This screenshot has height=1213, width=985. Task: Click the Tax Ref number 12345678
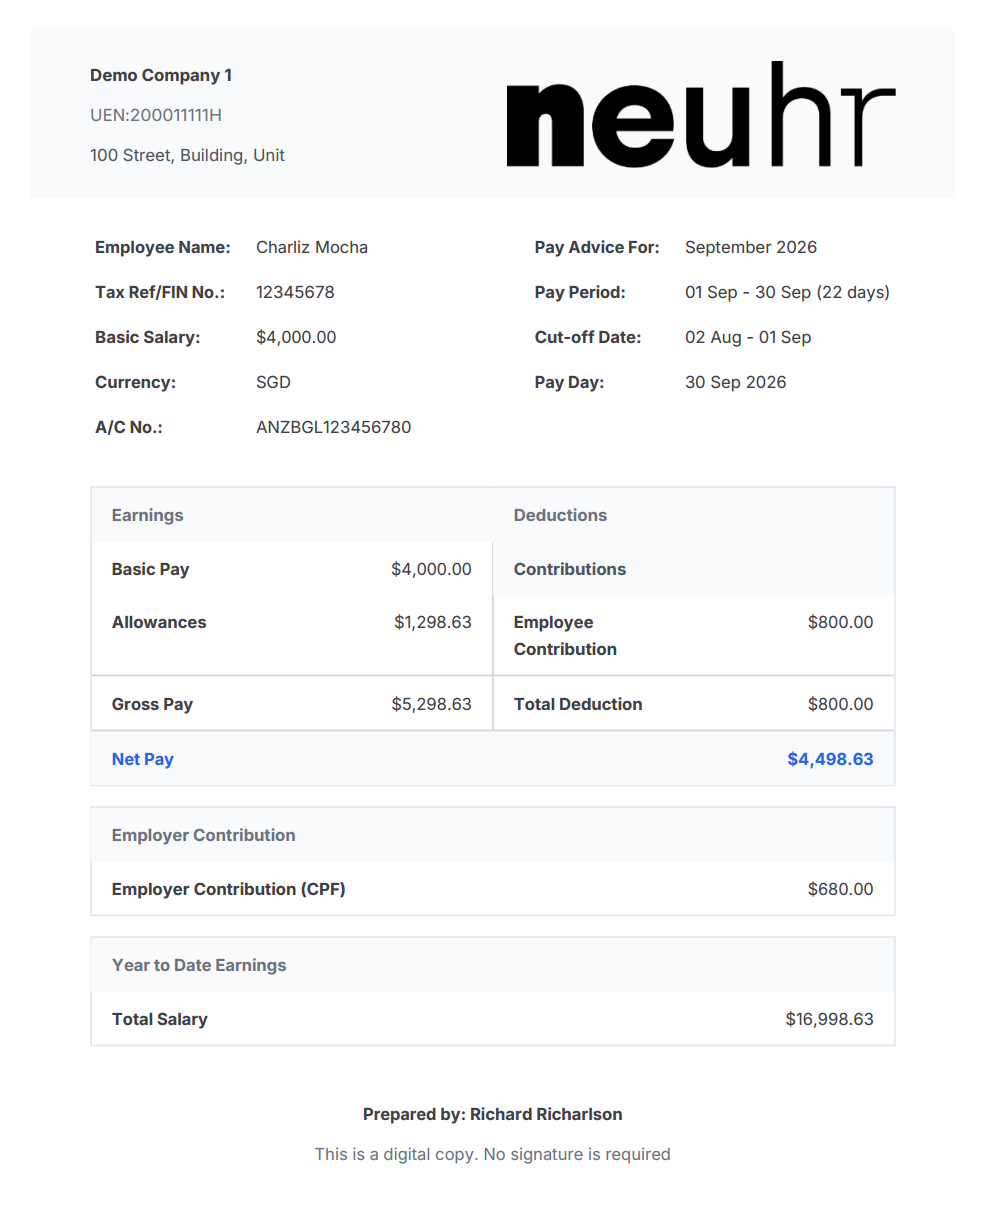(x=295, y=292)
